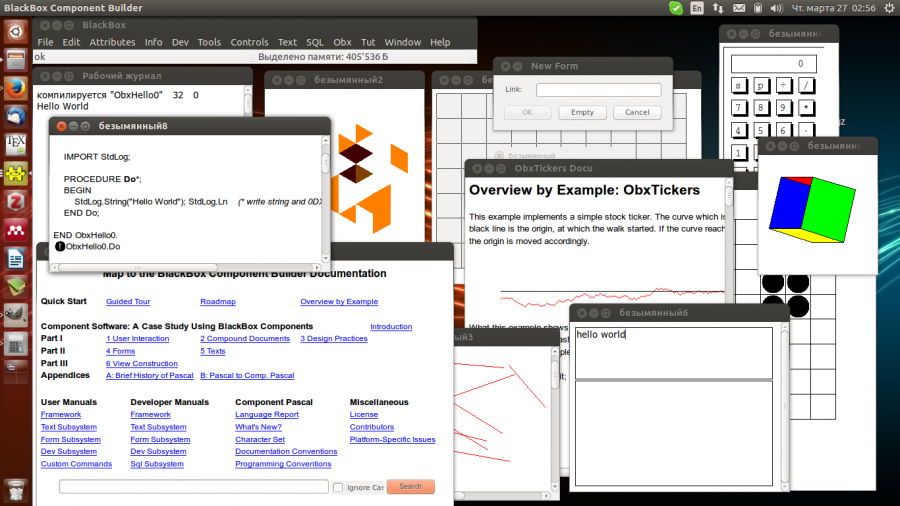The width and height of the screenshot is (900, 506).
Task: Open the Attributes menu
Action: pyautogui.click(x=112, y=42)
